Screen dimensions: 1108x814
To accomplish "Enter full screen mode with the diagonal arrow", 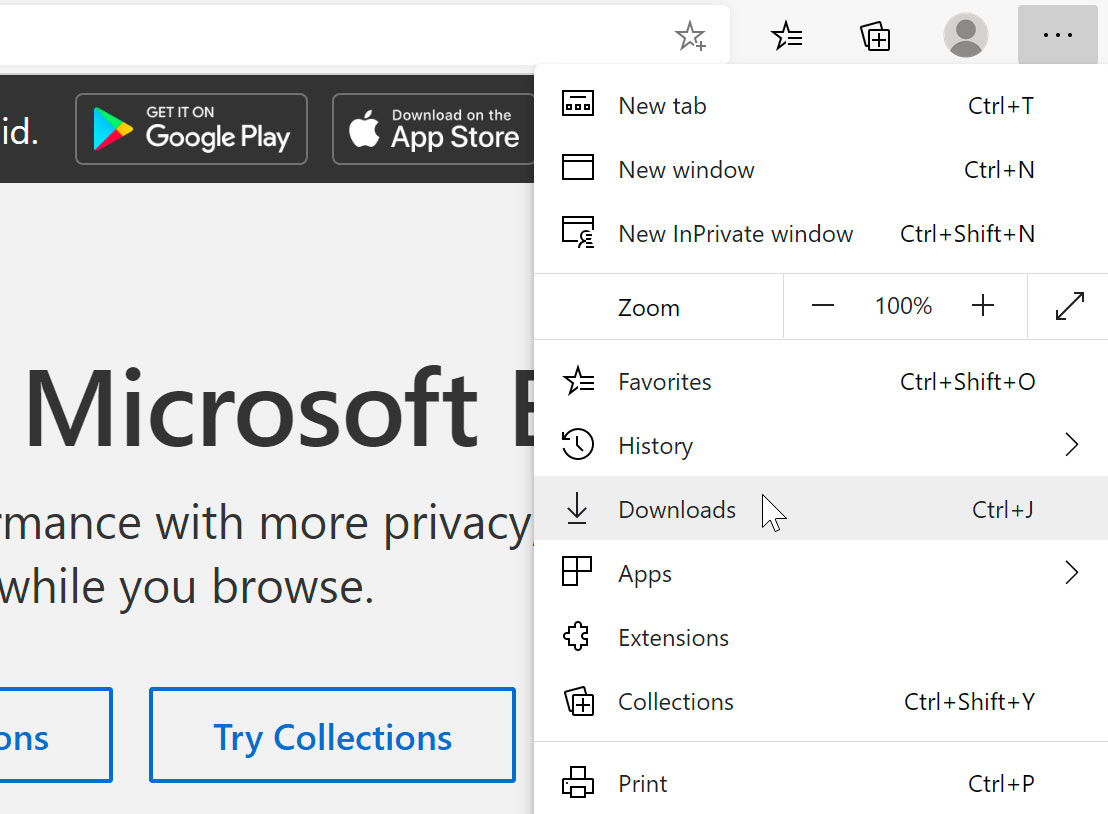I will coord(1070,306).
